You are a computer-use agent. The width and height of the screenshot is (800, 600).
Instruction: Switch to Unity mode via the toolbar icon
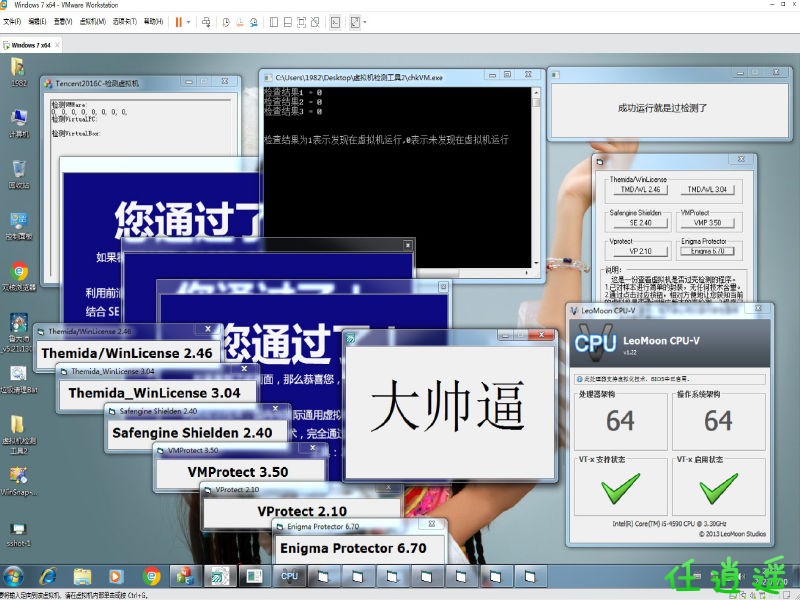tap(315, 22)
